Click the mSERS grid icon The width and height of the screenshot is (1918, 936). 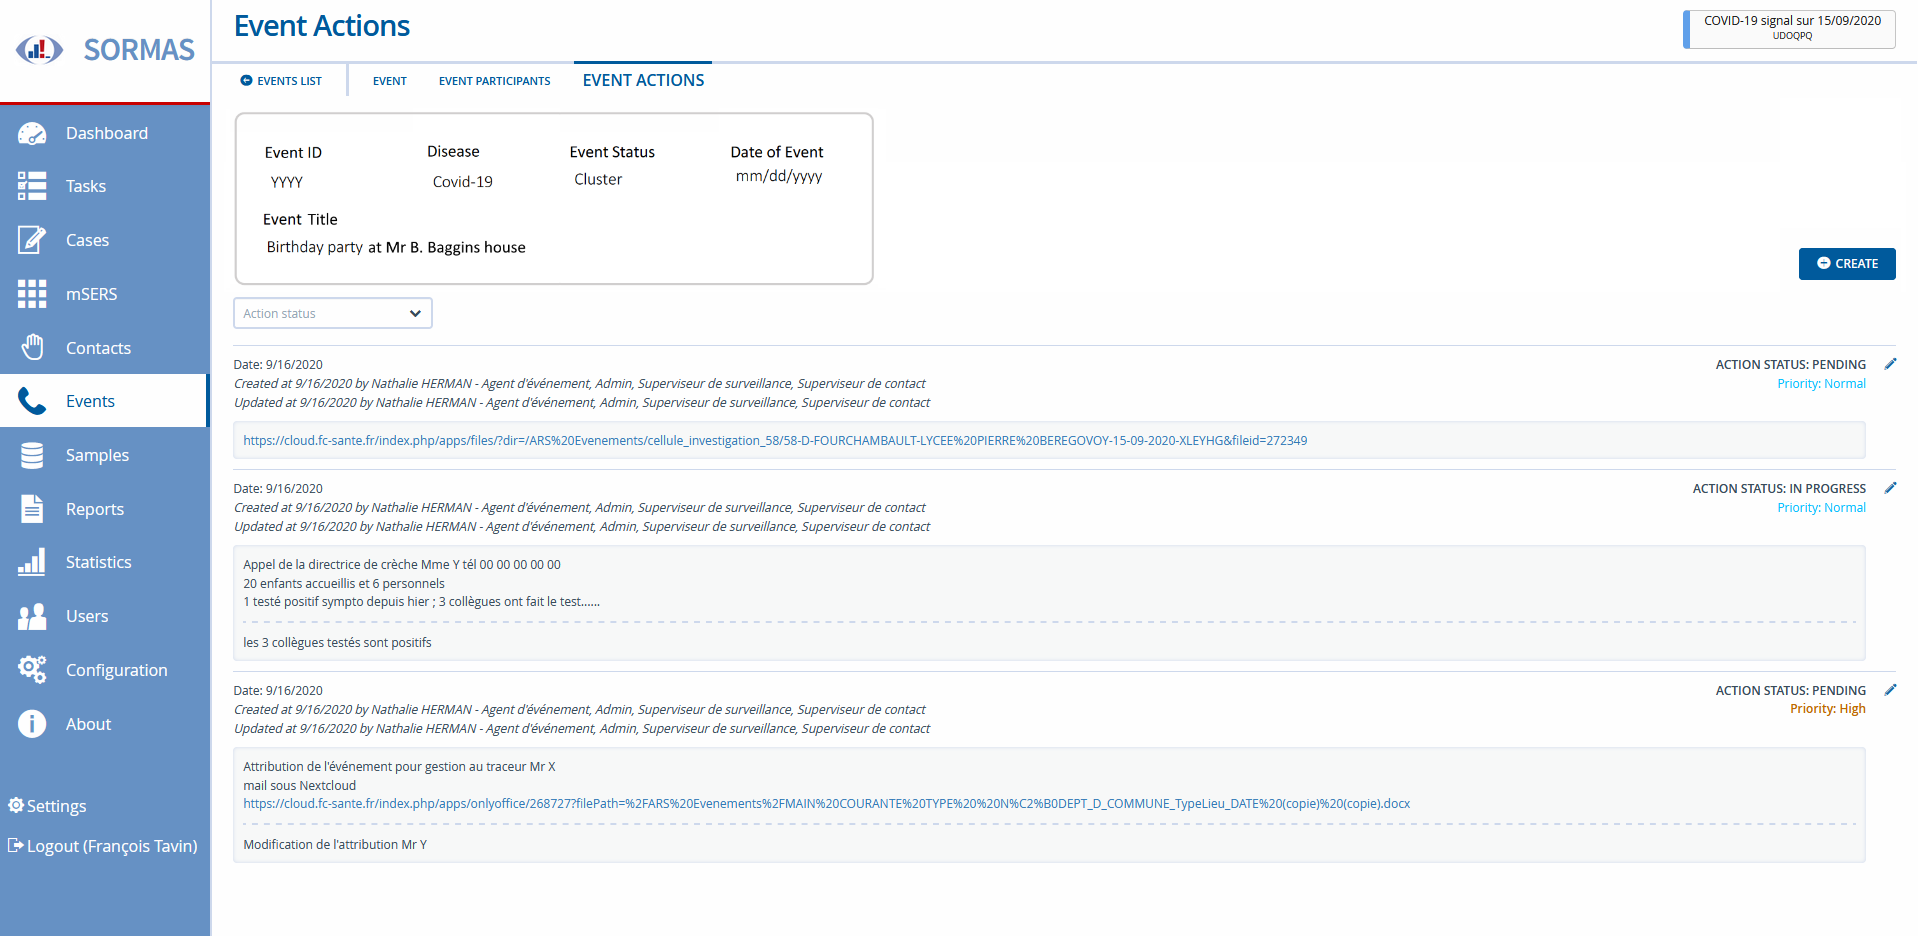point(32,294)
